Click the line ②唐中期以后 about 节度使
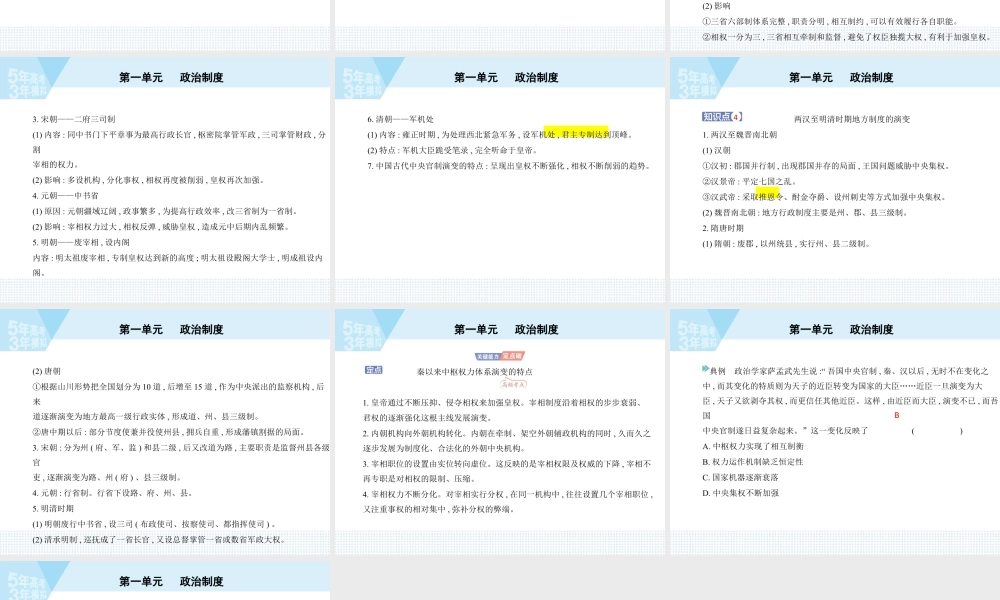This screenshot has width=1000, height=600. coord(170,432)
